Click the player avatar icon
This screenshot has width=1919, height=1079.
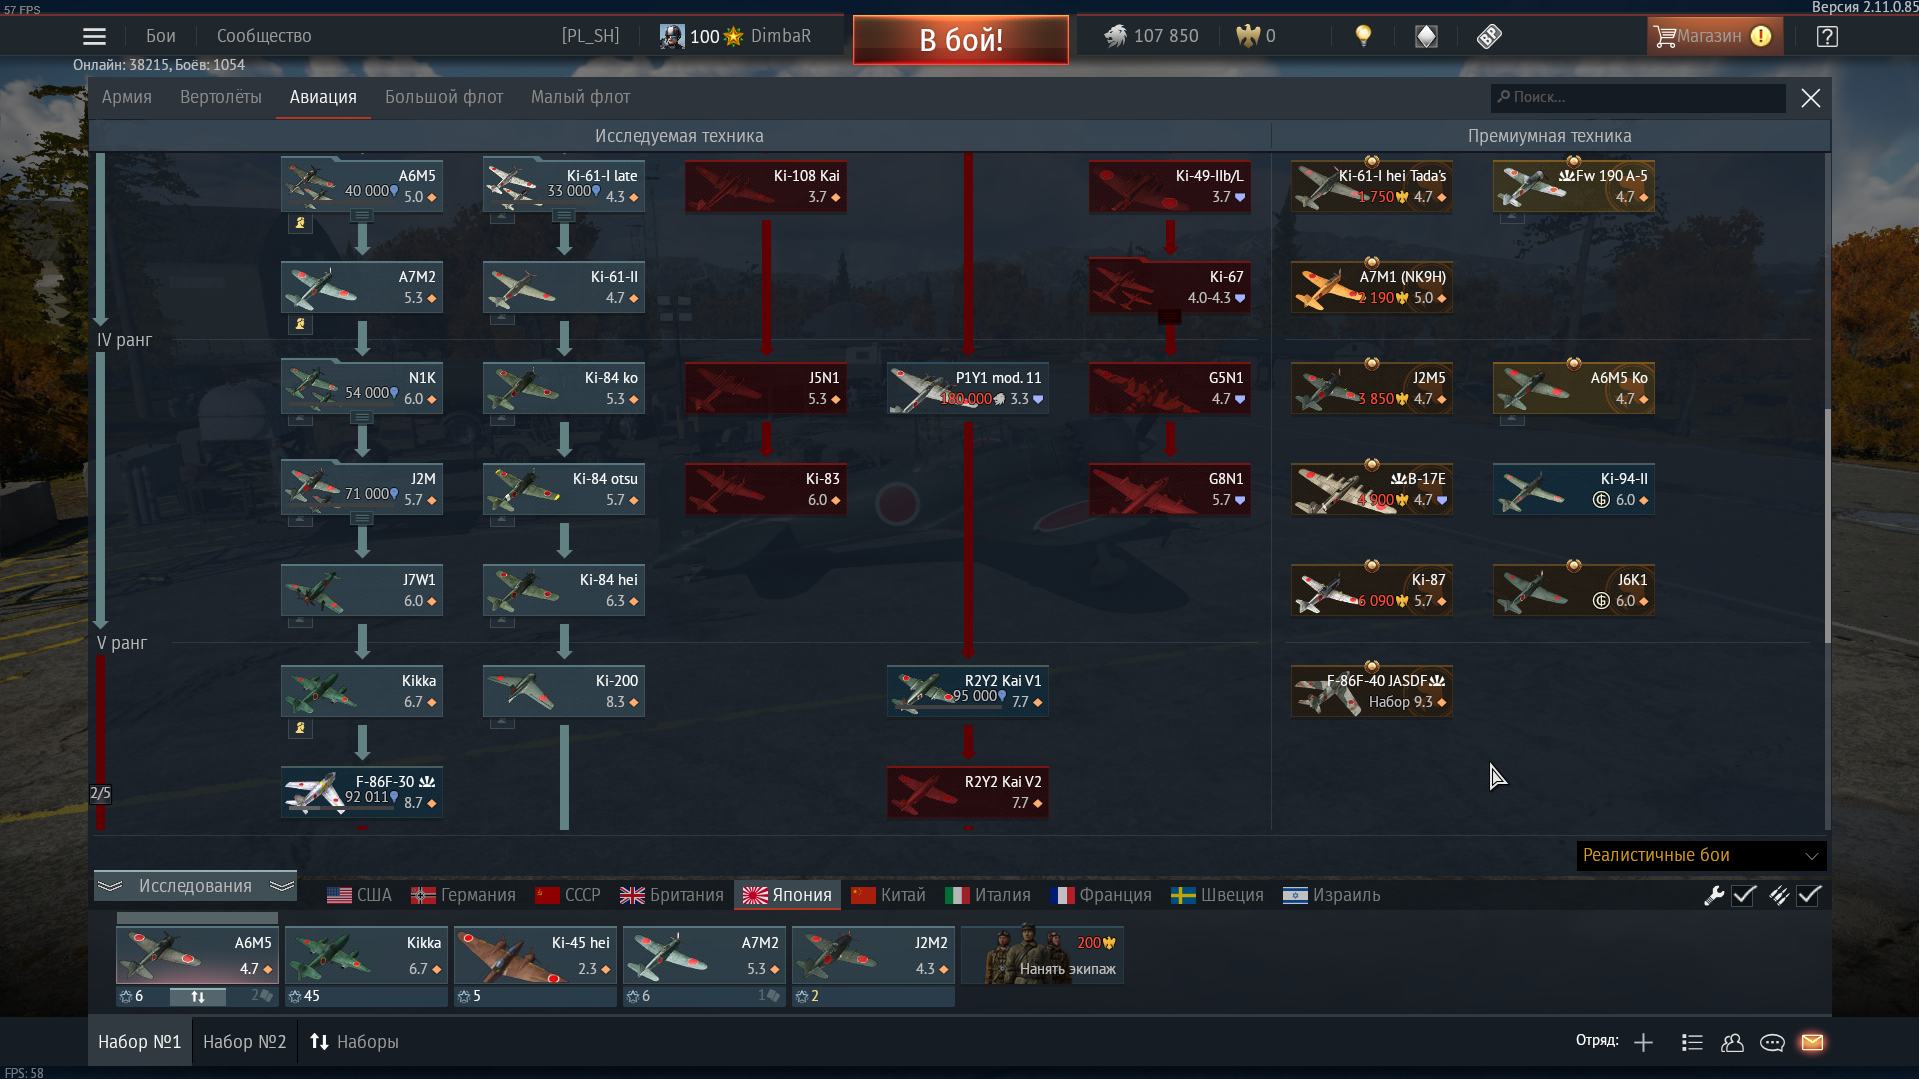click(672, 36)
